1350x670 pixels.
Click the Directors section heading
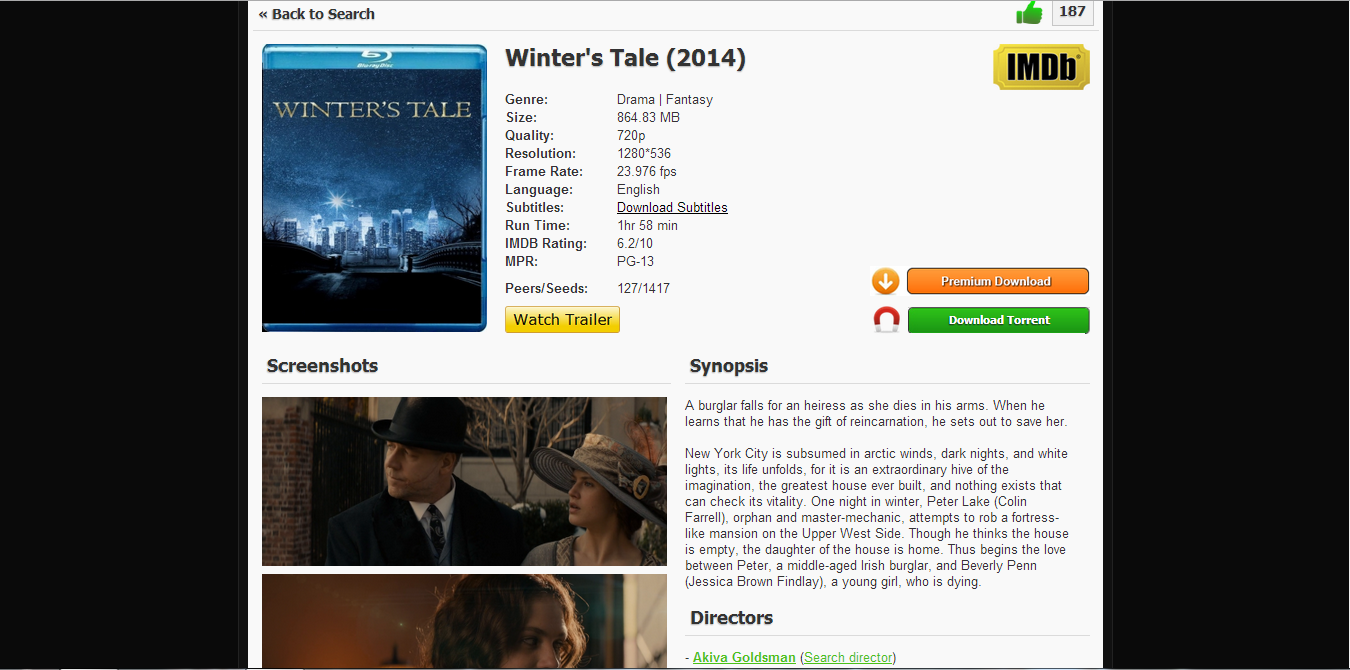click(x=731, y=618)
